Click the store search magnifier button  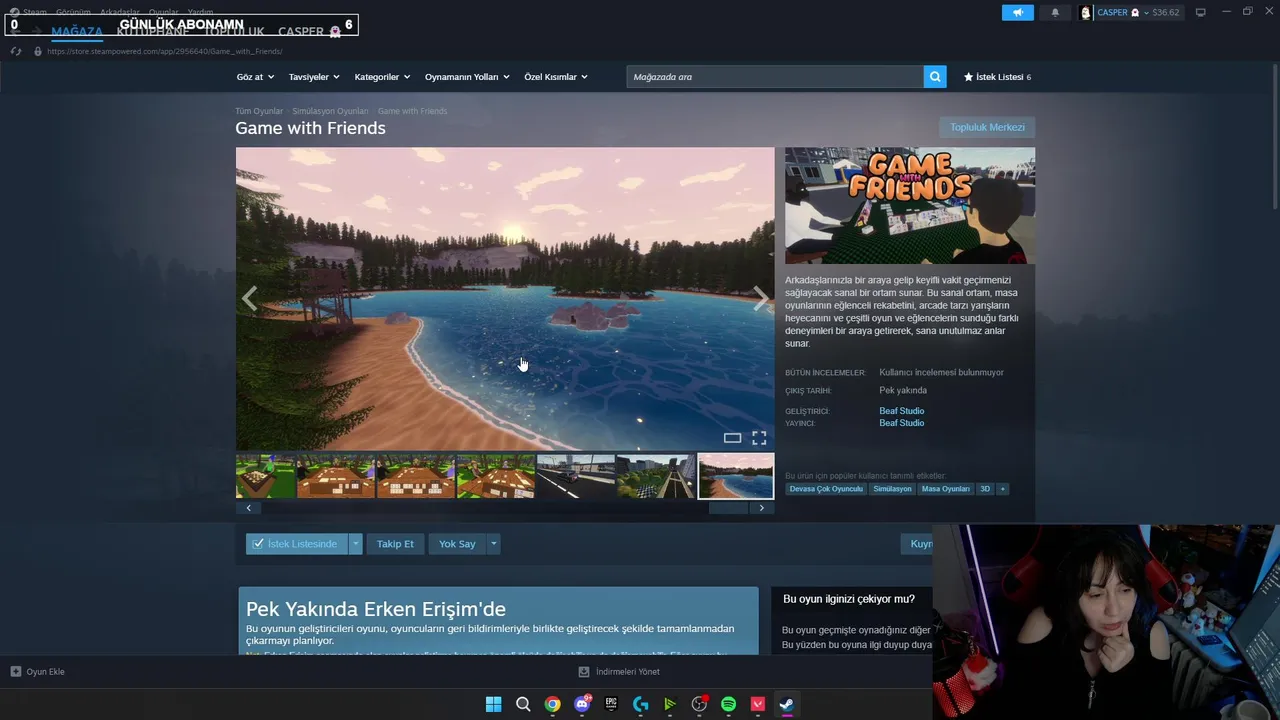point(935,77)
